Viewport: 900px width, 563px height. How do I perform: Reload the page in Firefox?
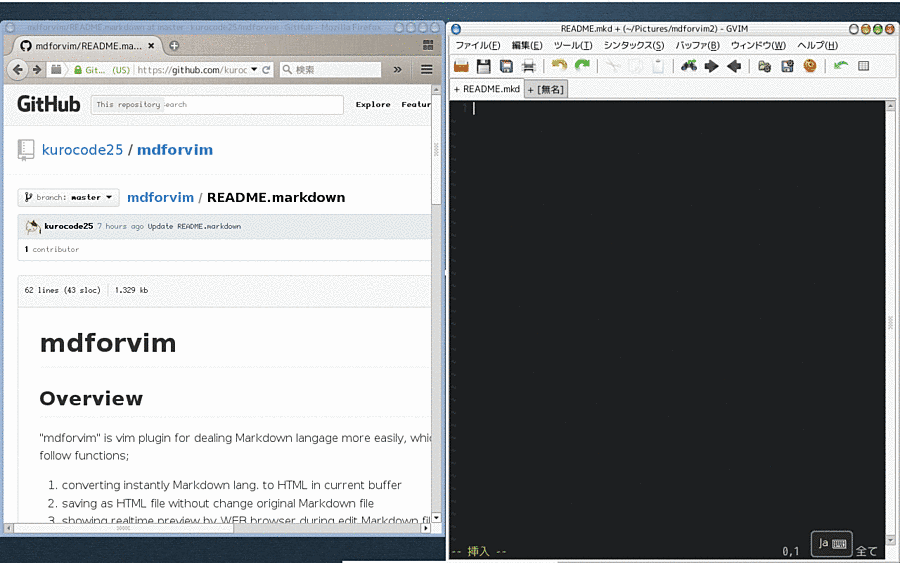click(266, 70)
